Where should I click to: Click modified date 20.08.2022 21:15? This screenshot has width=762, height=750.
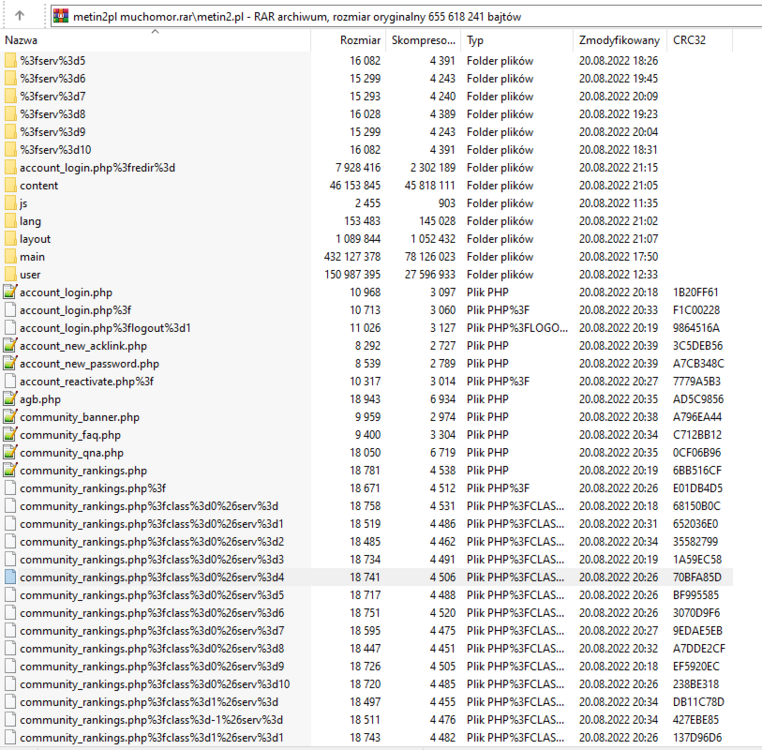coord(618,168)
